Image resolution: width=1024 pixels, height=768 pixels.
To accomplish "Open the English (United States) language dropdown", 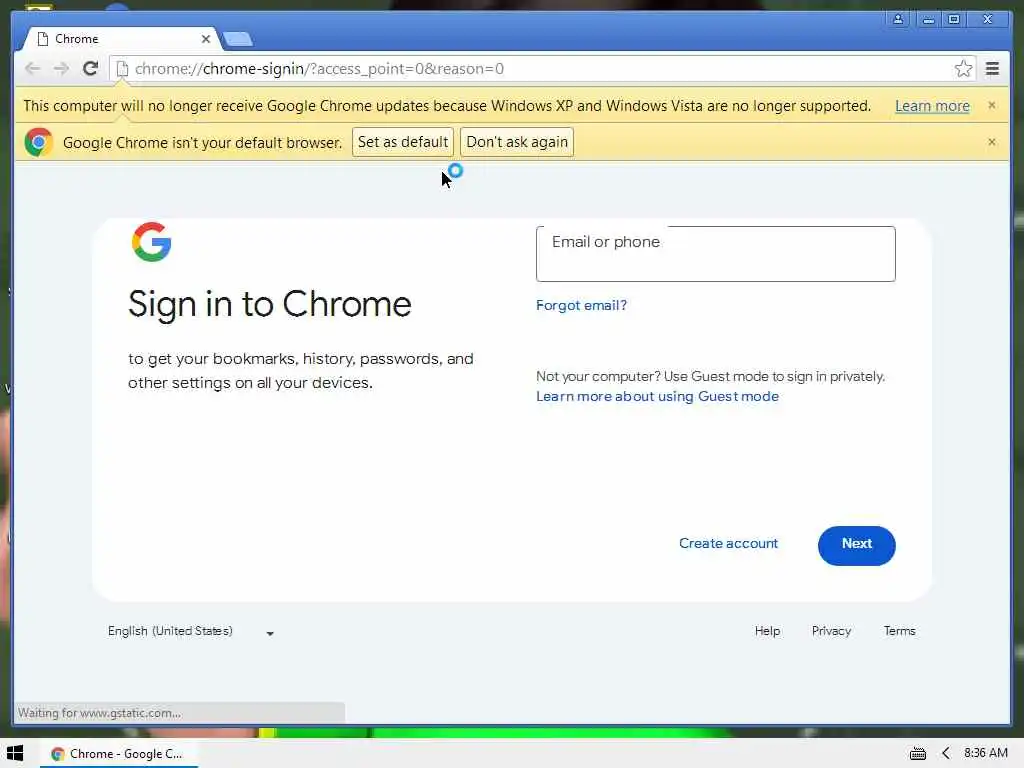I will coord(191,632).
